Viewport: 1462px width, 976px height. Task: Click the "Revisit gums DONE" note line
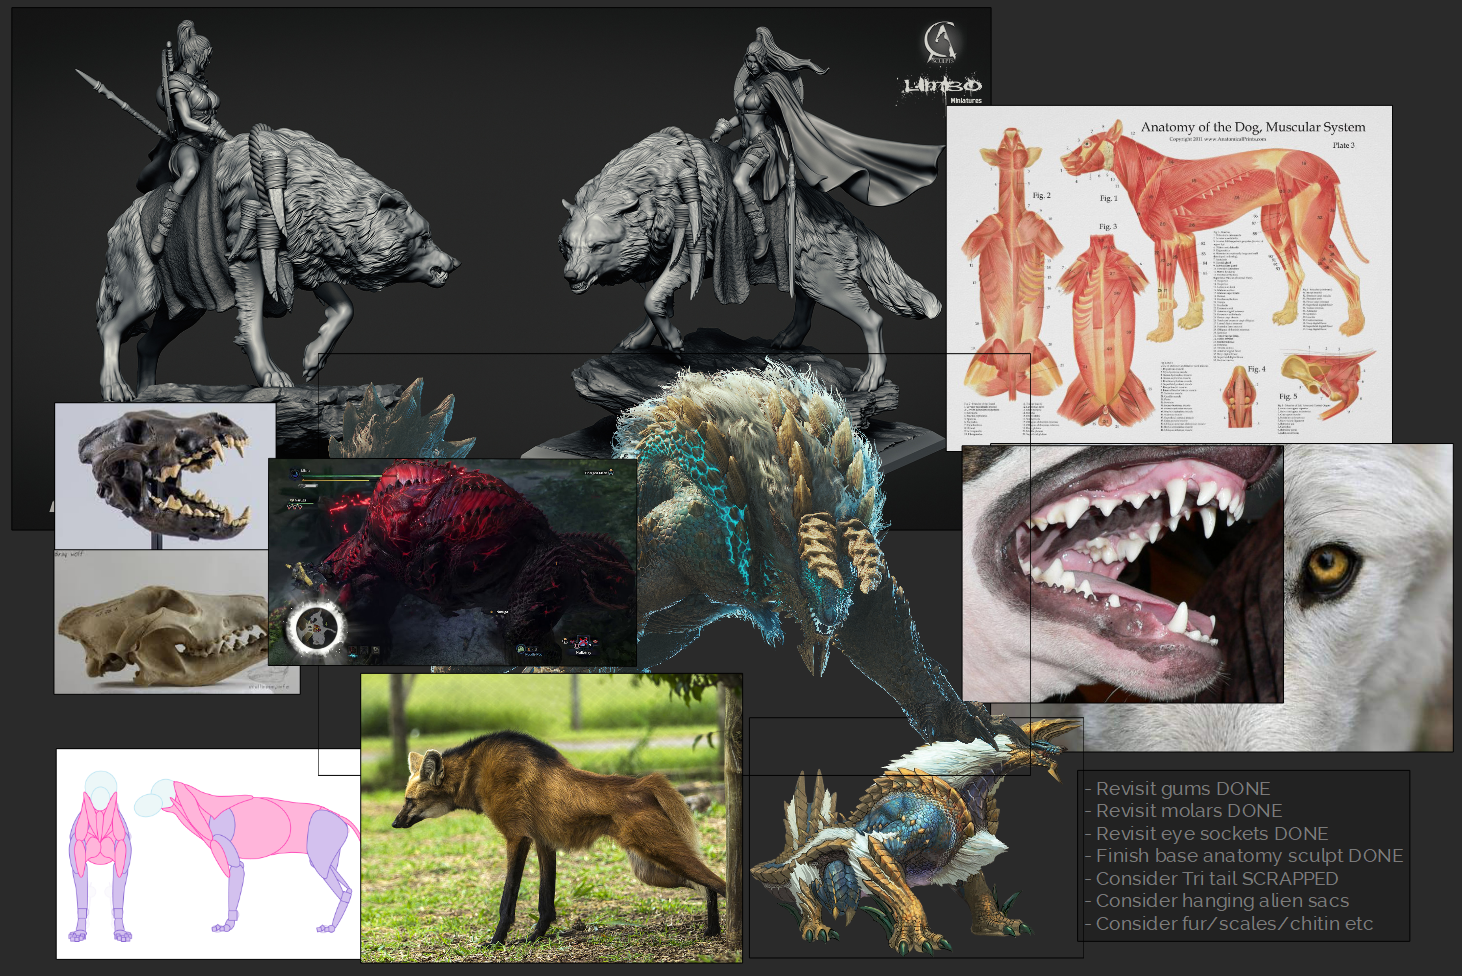pos(1182,789)
